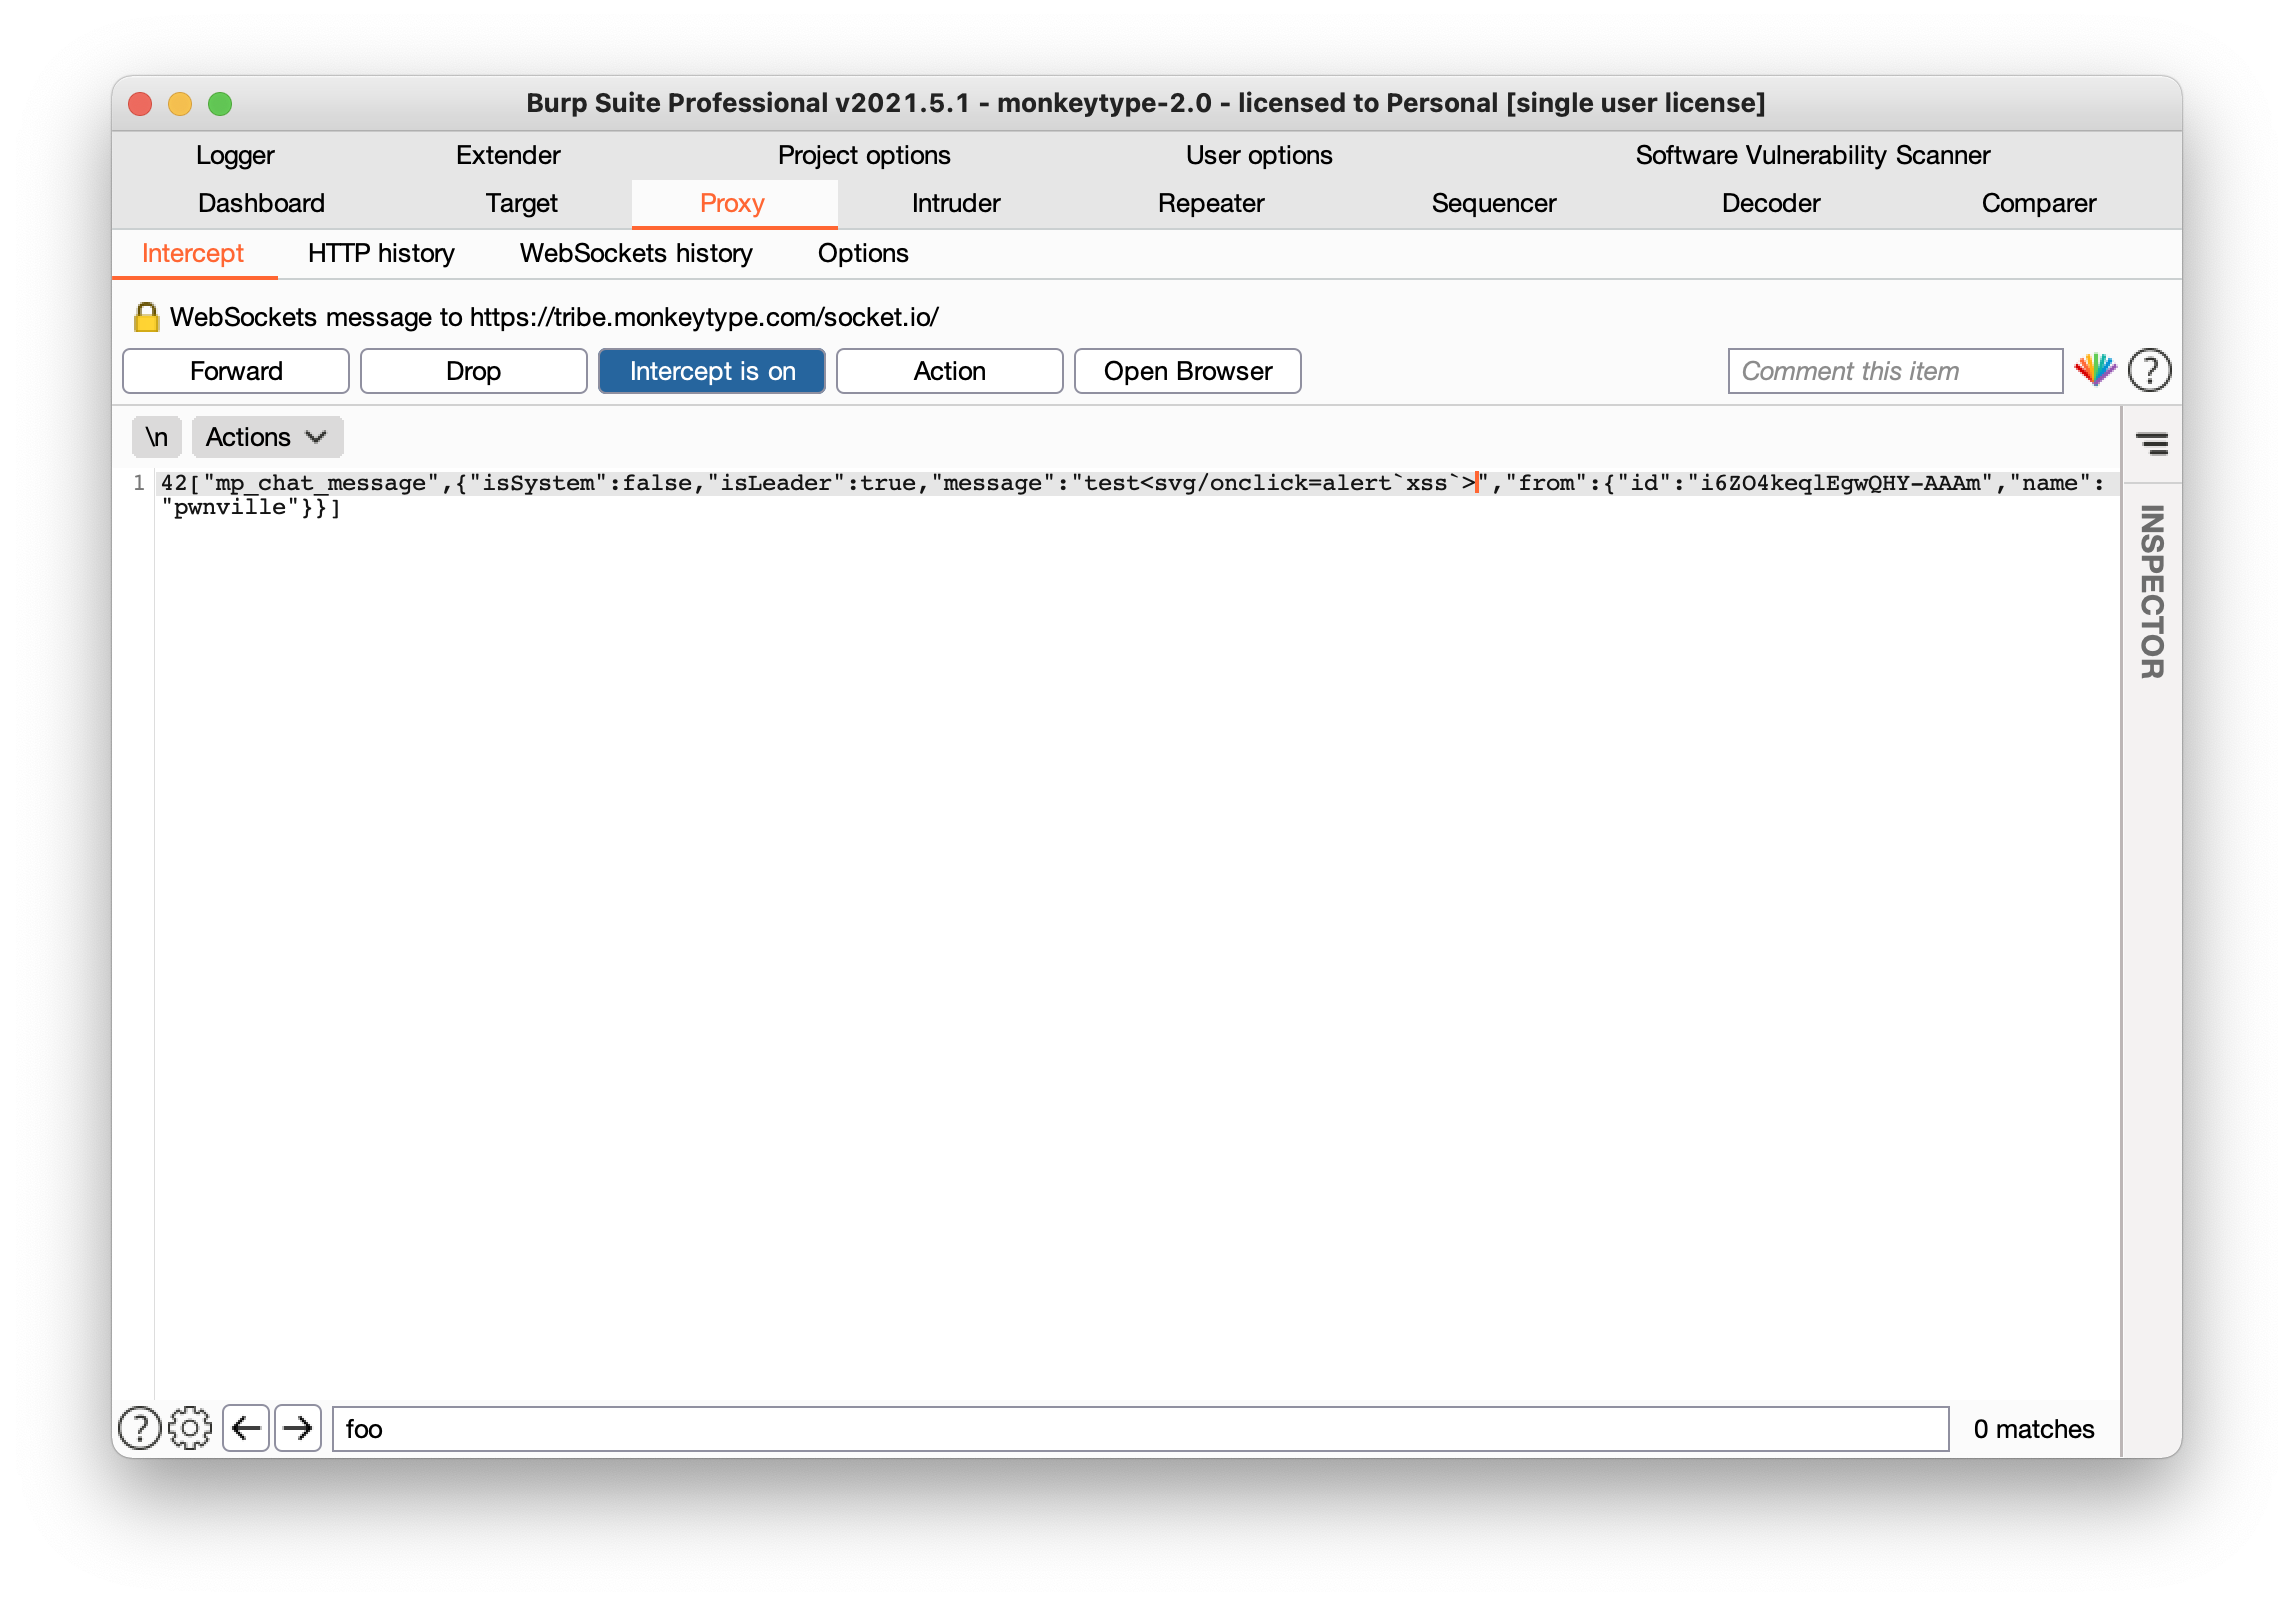
Task: Open help via question mark beside comment field
Action: pos(2149,370)
